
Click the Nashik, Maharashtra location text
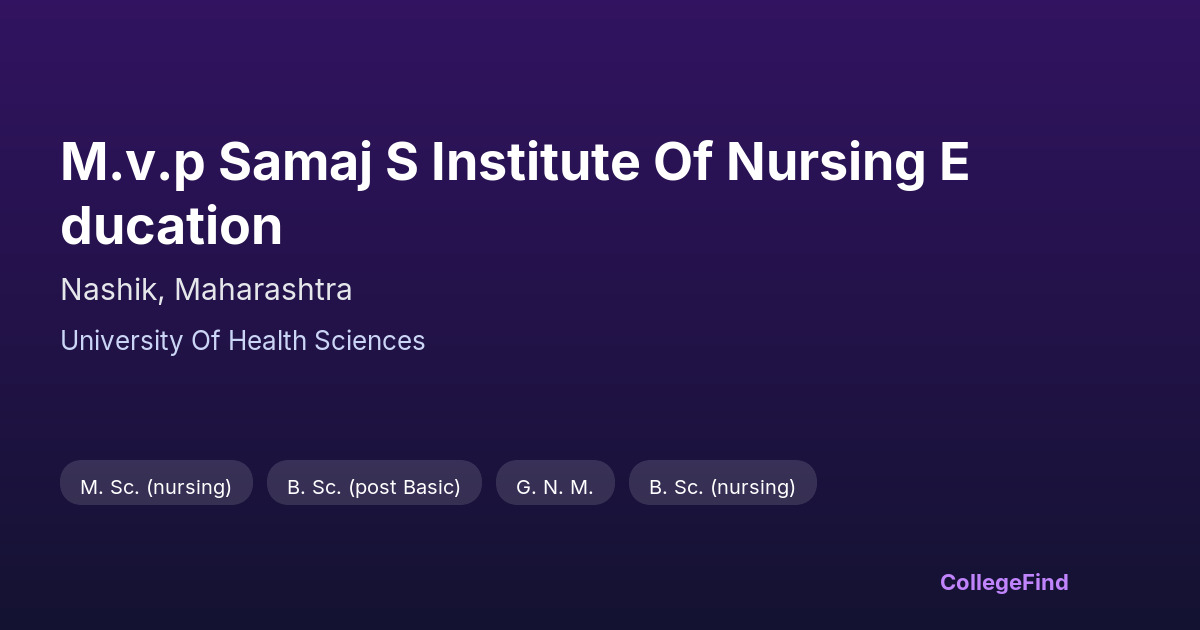(x=206, y=290)
